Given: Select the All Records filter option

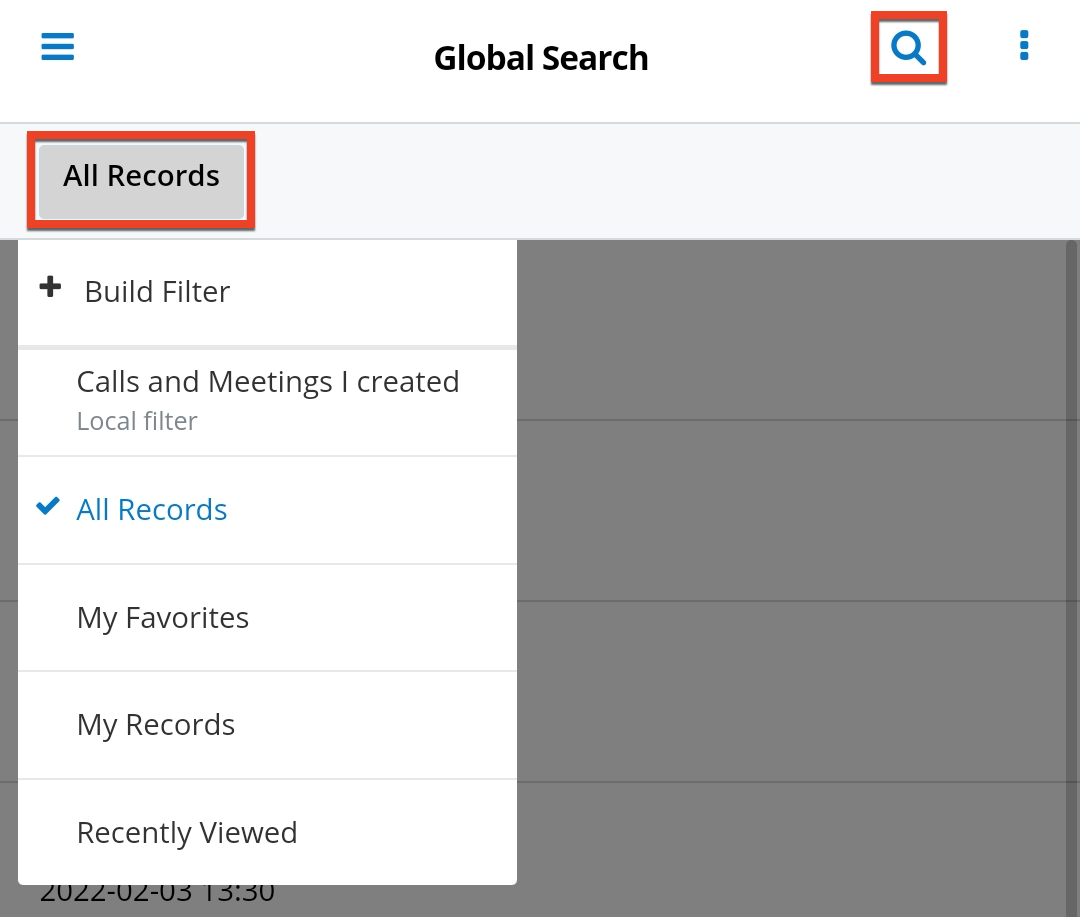Looking at the screenshot, I should pos(152,509).
